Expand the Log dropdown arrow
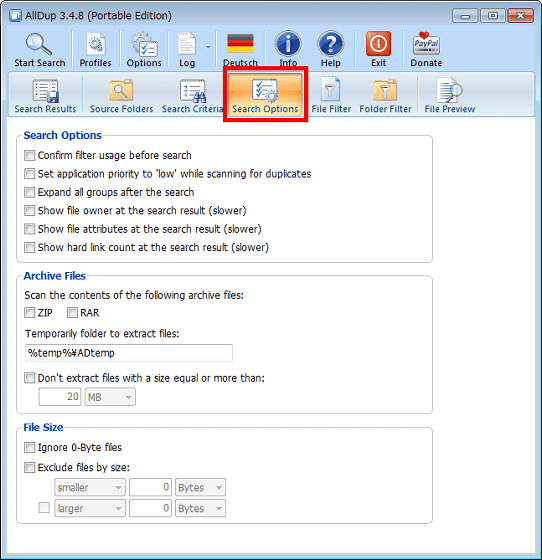Screen dimensions: 542x560 click(208, 47)
